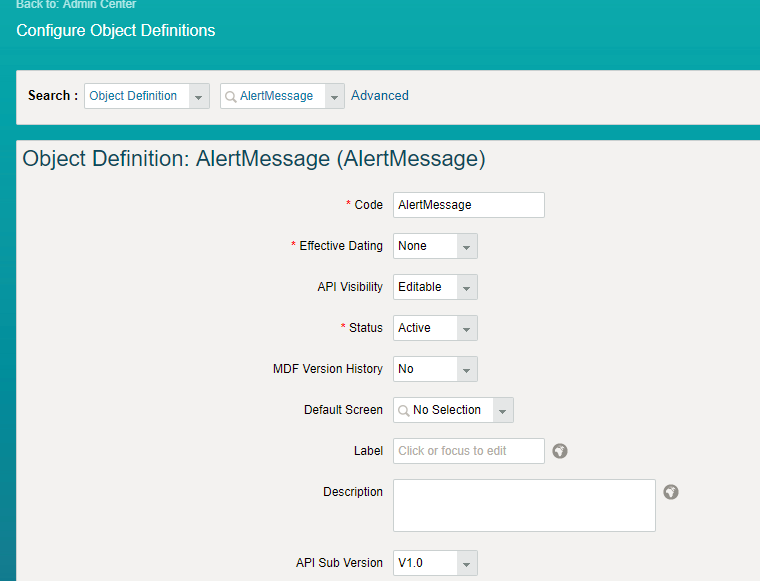Click the MDF Version History label

tap(328, 369)
